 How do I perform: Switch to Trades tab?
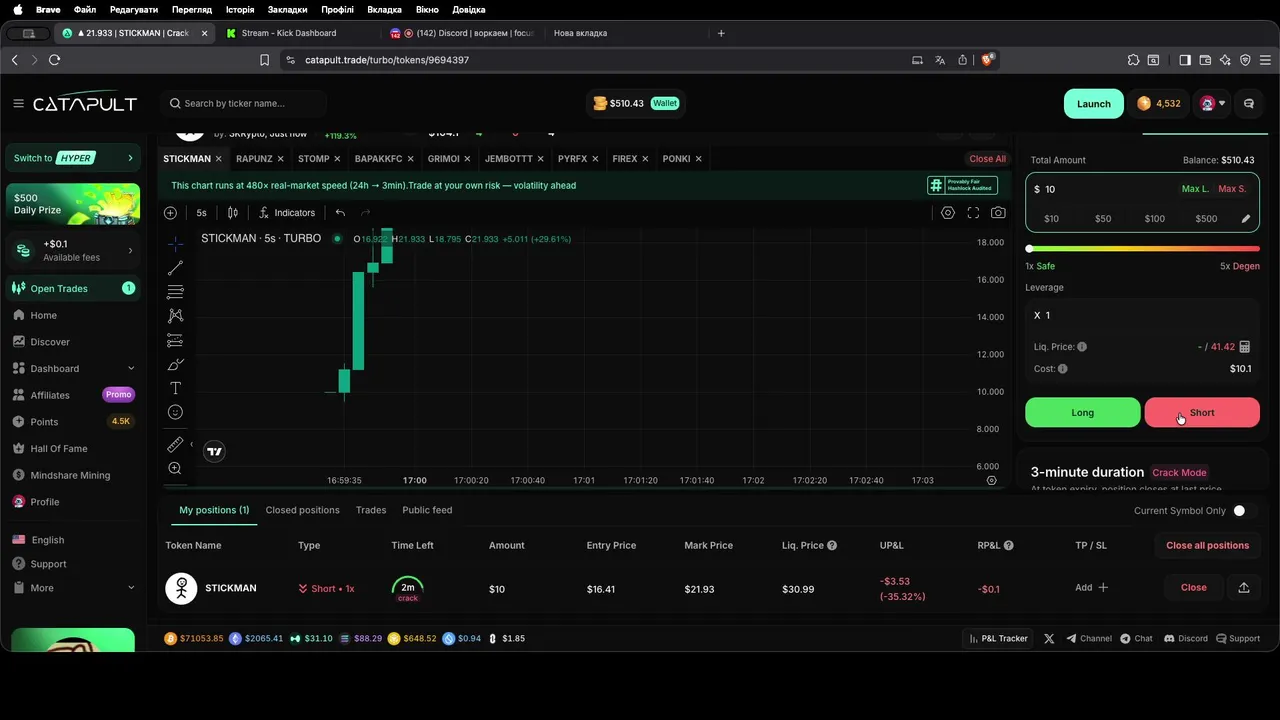[371, 510]
